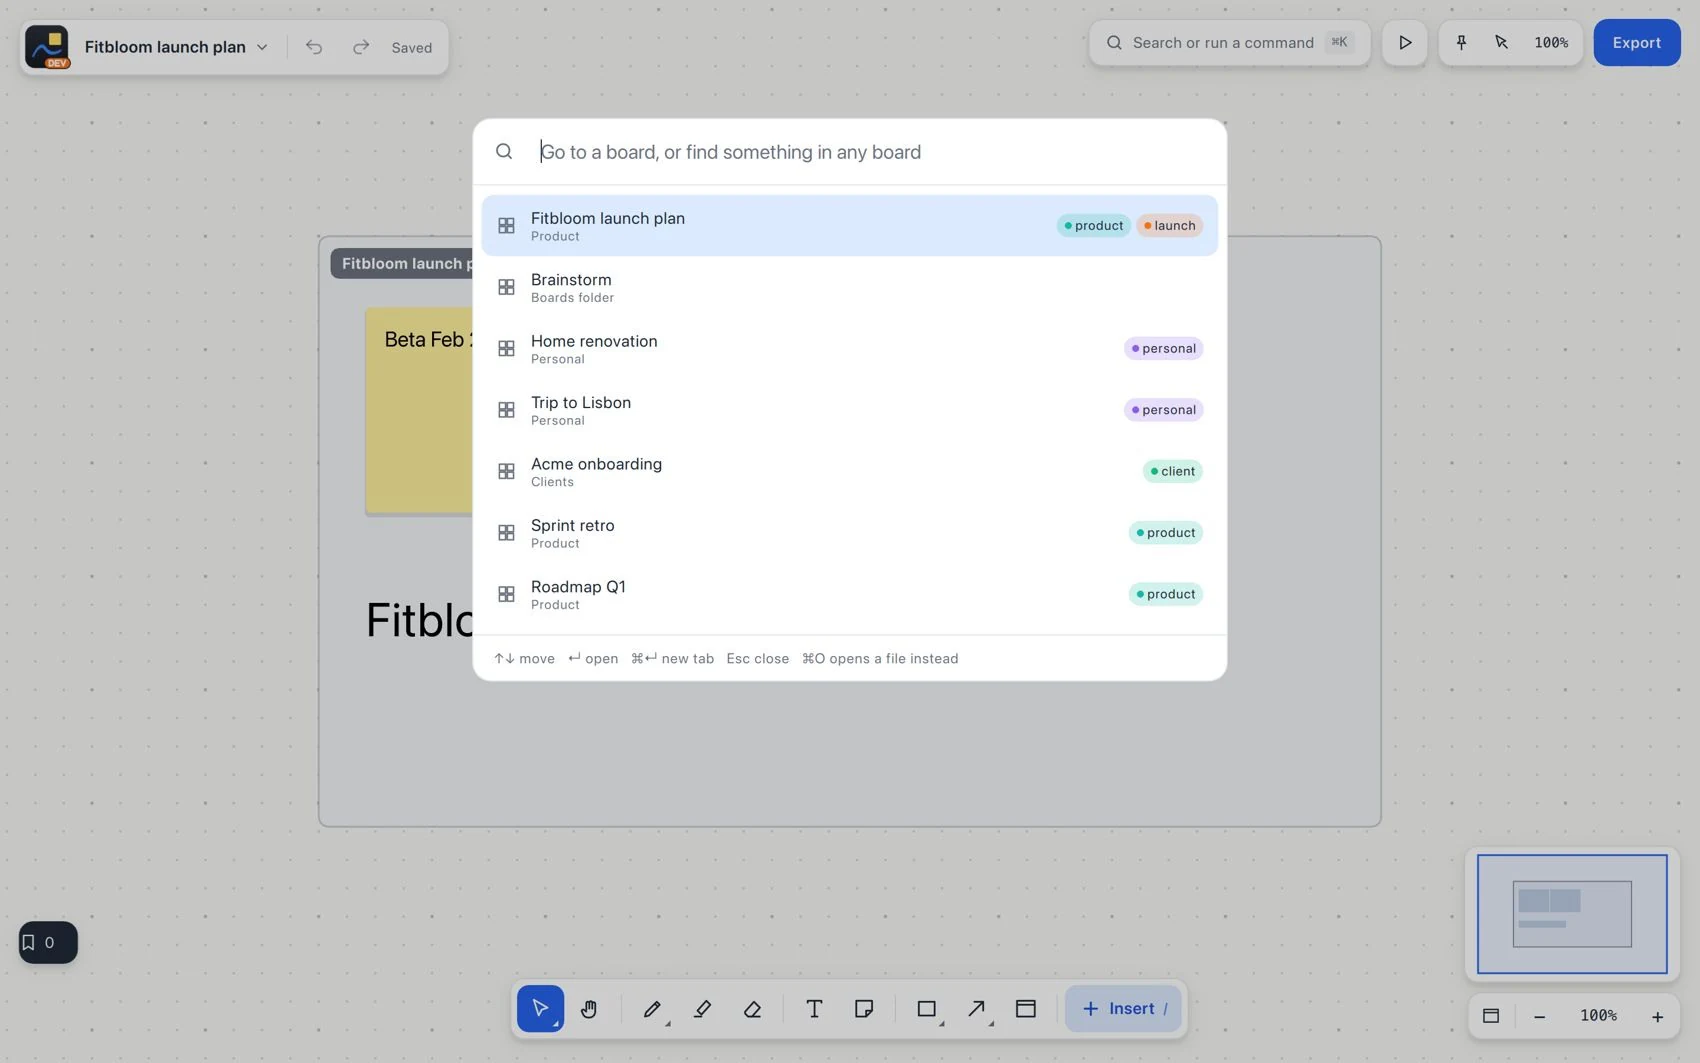Click the client tag on Acme onboarding
Viewport: 1700px width, 1063px height.
1172,471
